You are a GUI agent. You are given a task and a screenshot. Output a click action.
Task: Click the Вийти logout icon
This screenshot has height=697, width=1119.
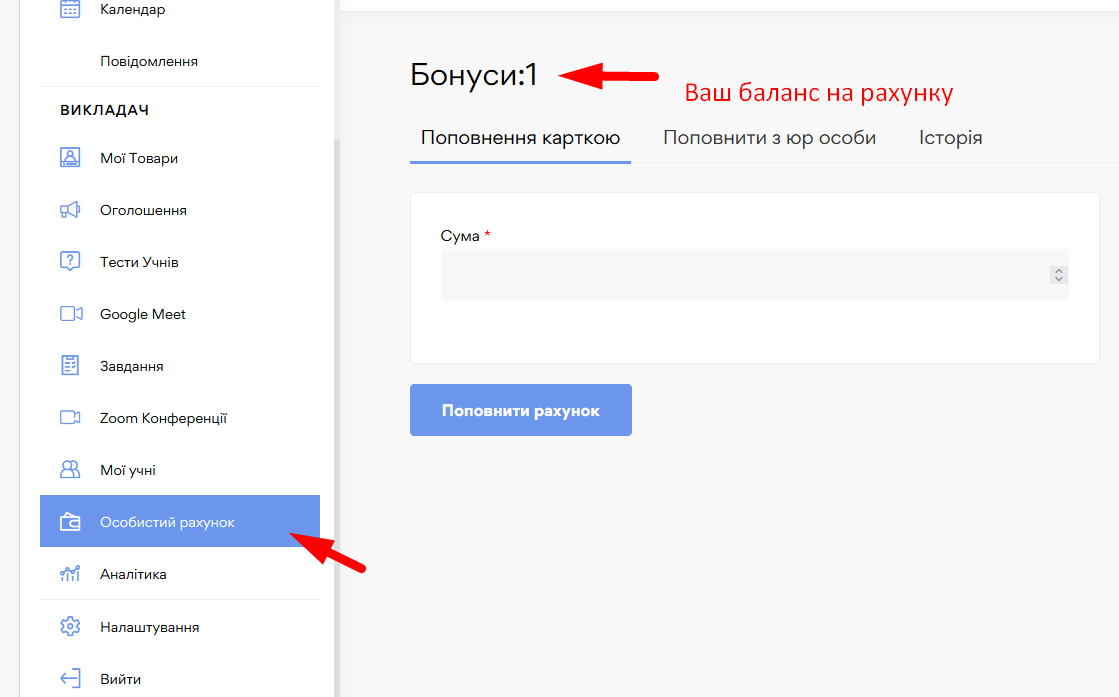(x=70, y=679)
